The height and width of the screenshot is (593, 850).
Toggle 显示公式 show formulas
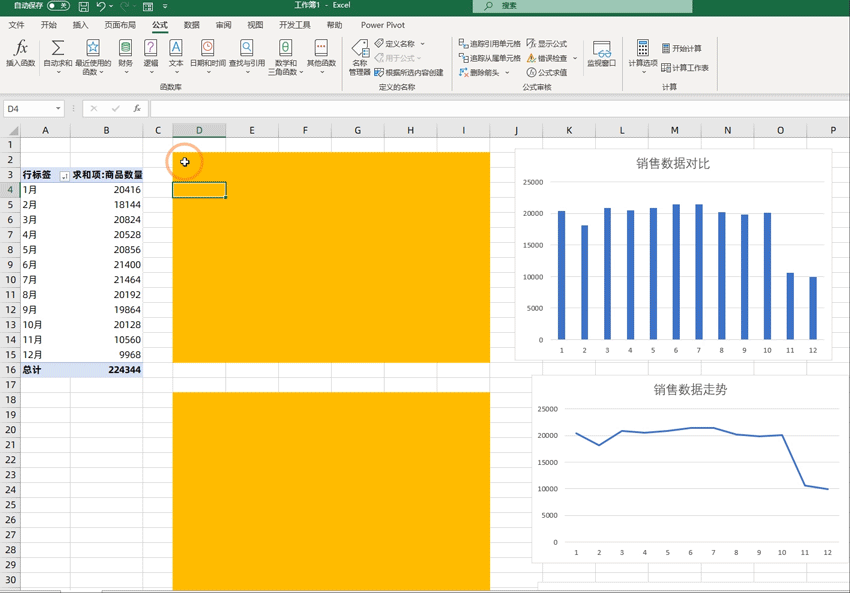[546, 44]
